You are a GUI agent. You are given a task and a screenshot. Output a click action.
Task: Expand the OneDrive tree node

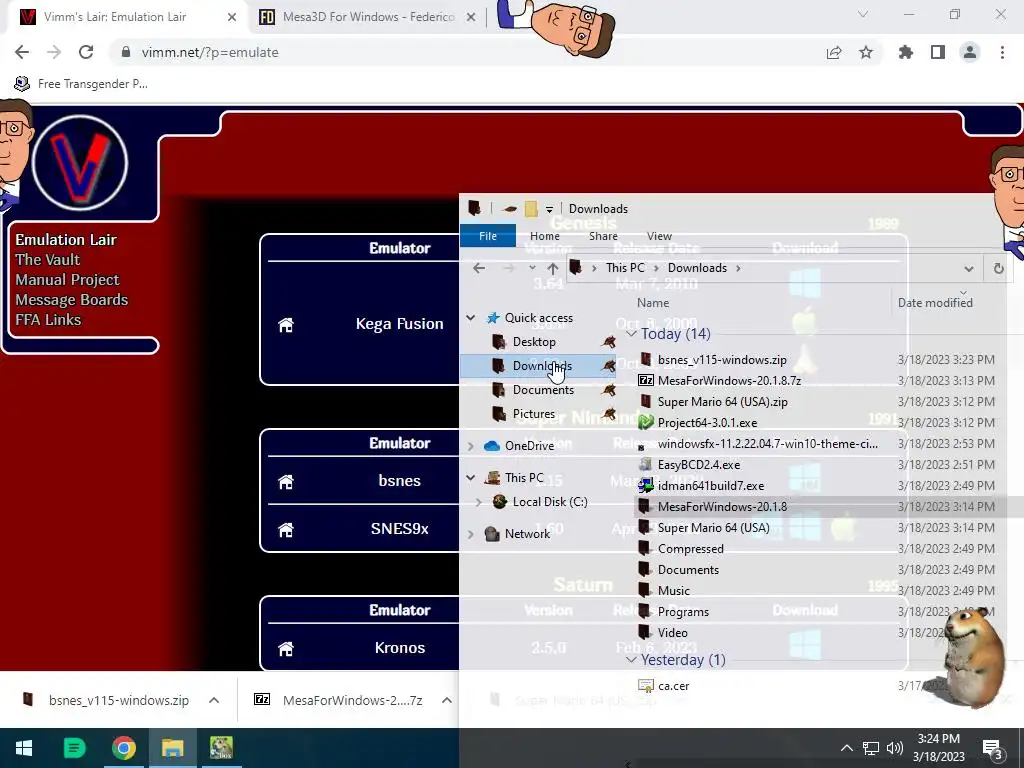470,446
